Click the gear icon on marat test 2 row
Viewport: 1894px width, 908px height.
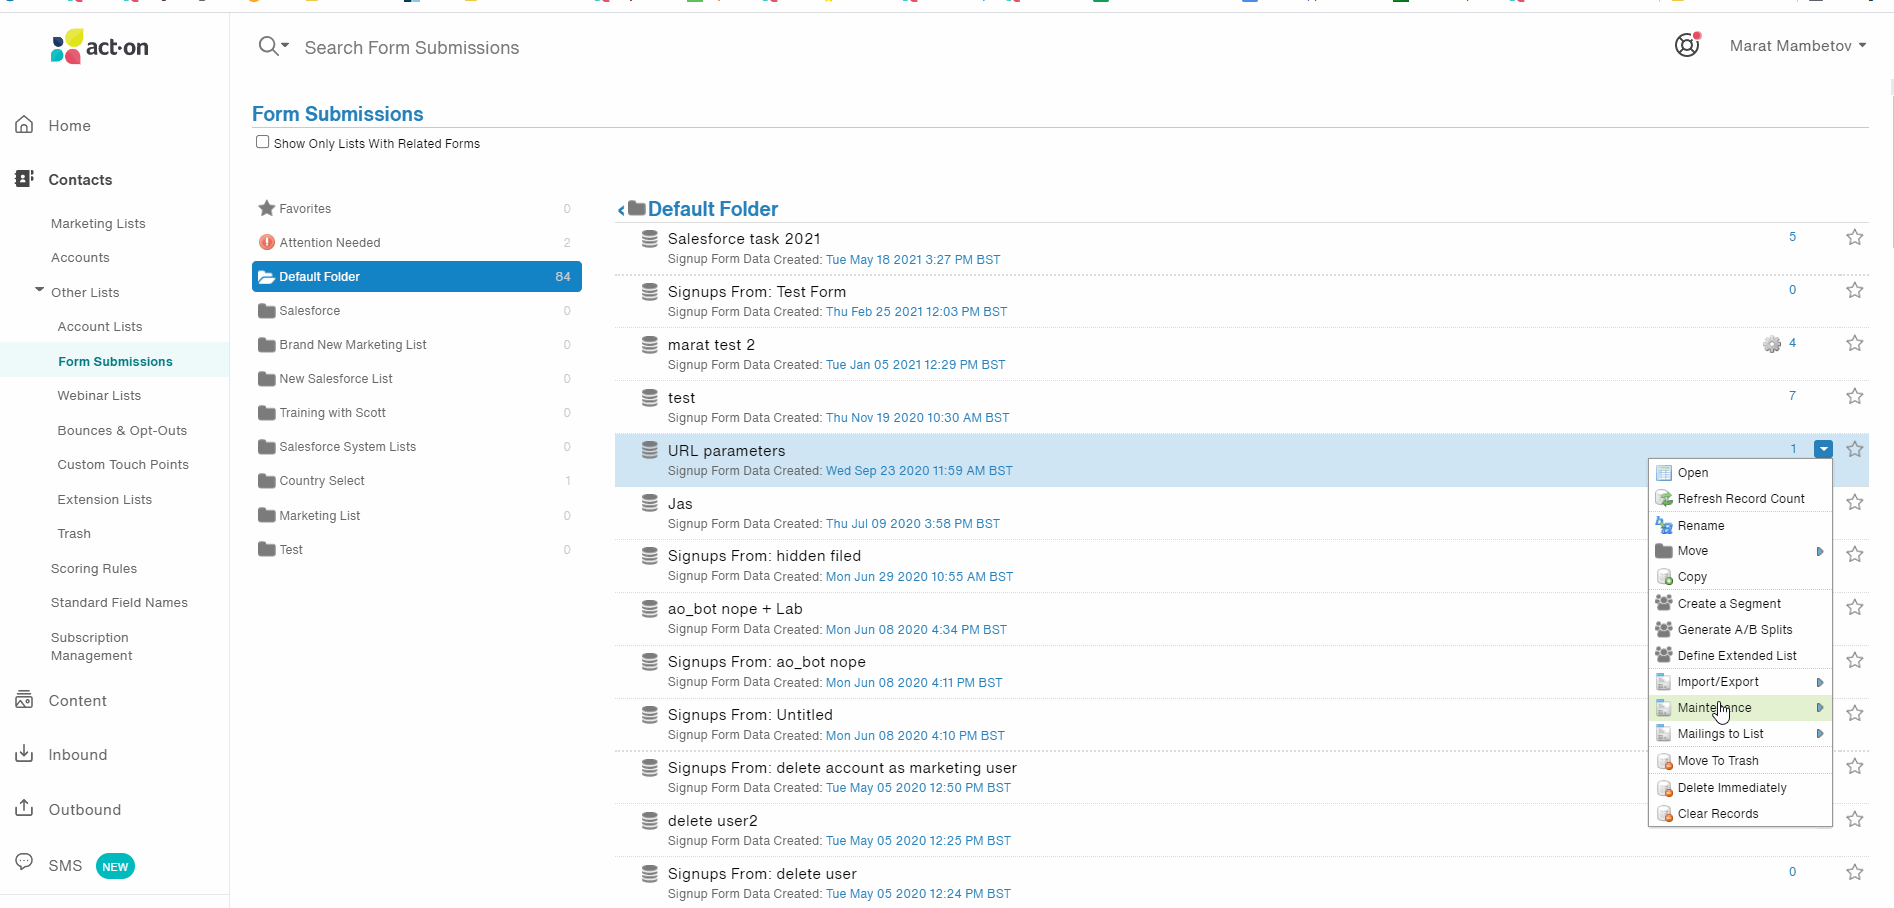click(1772, 344)
